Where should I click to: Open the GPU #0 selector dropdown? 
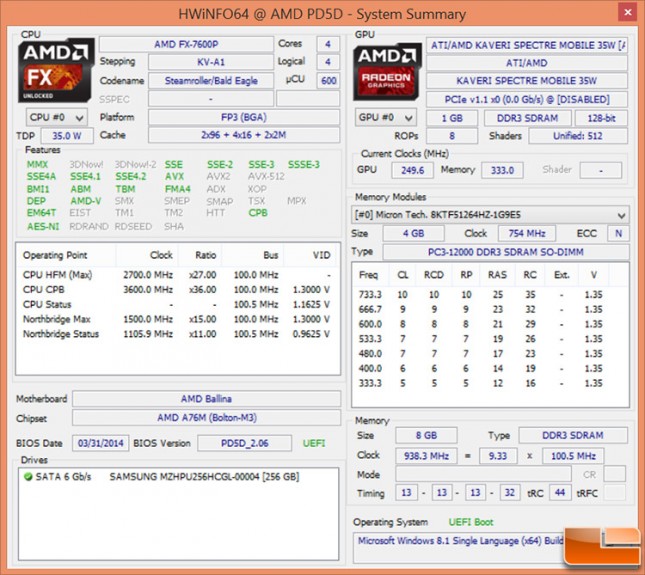tap(386, 118)
